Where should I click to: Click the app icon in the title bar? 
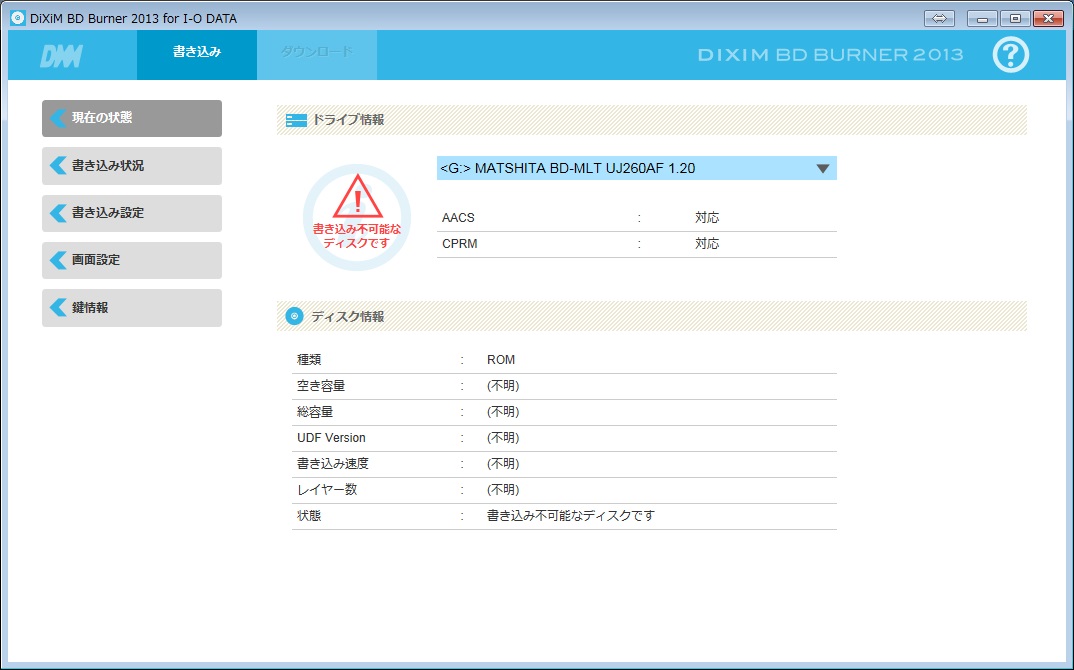(18, 18)
